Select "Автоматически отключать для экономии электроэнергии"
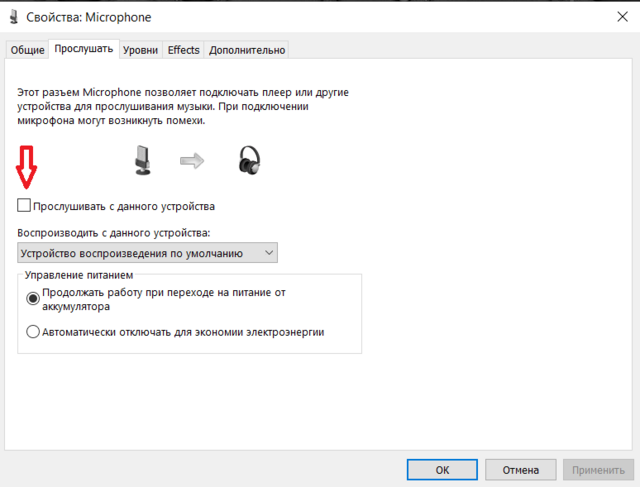Screen dimensions: 640x487 33,332
